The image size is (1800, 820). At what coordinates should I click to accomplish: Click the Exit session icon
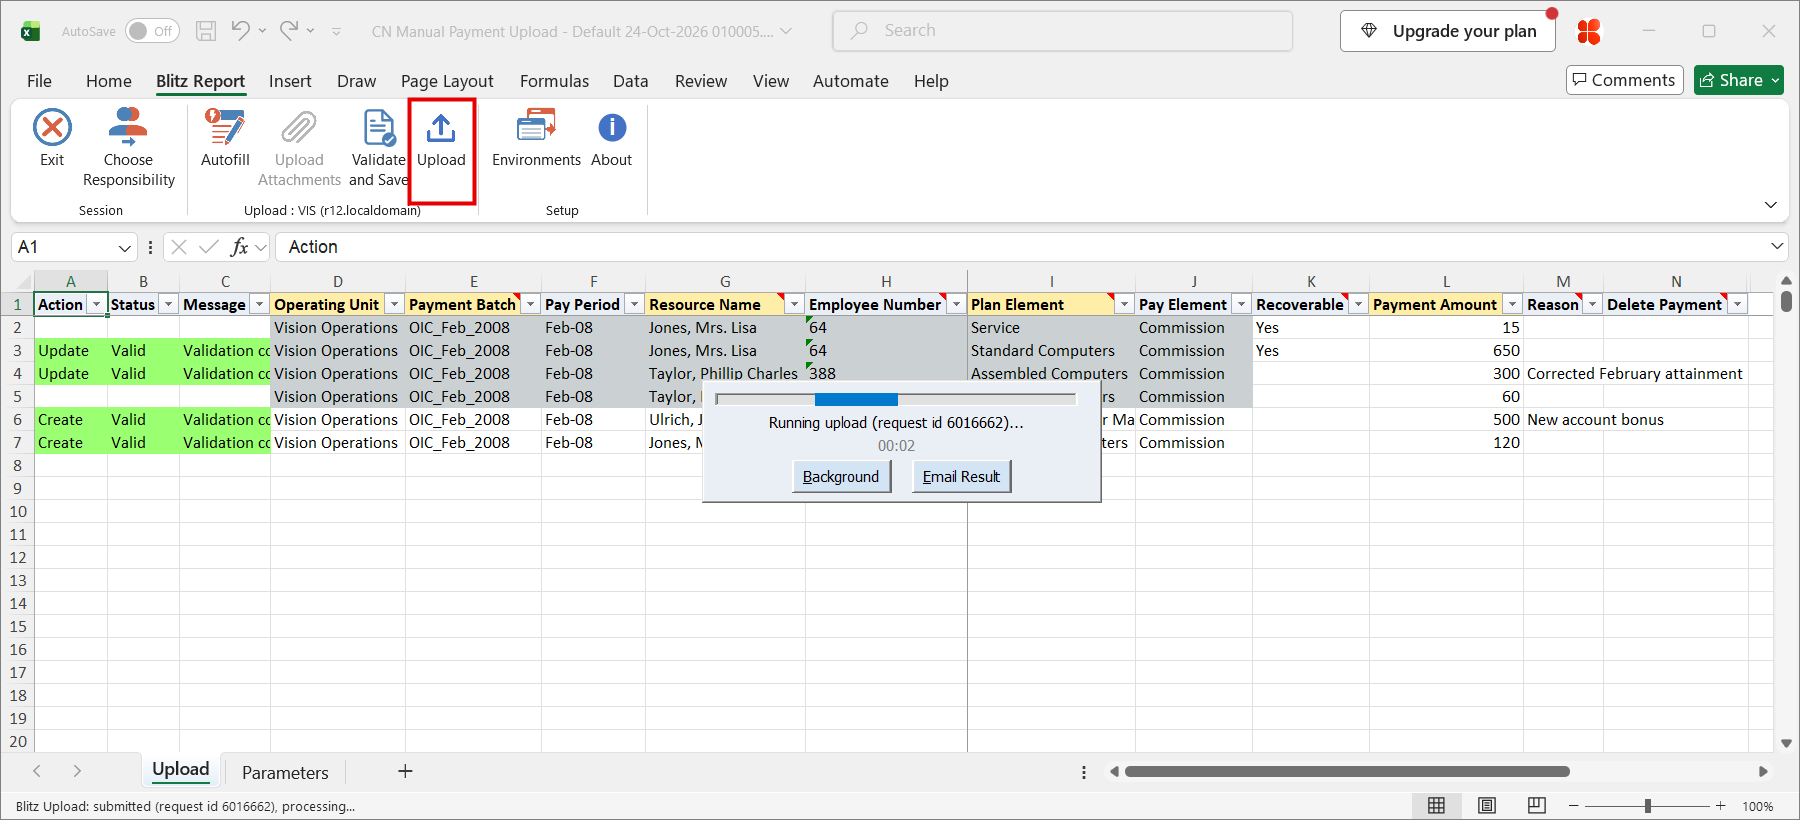[x=52, y=128]
